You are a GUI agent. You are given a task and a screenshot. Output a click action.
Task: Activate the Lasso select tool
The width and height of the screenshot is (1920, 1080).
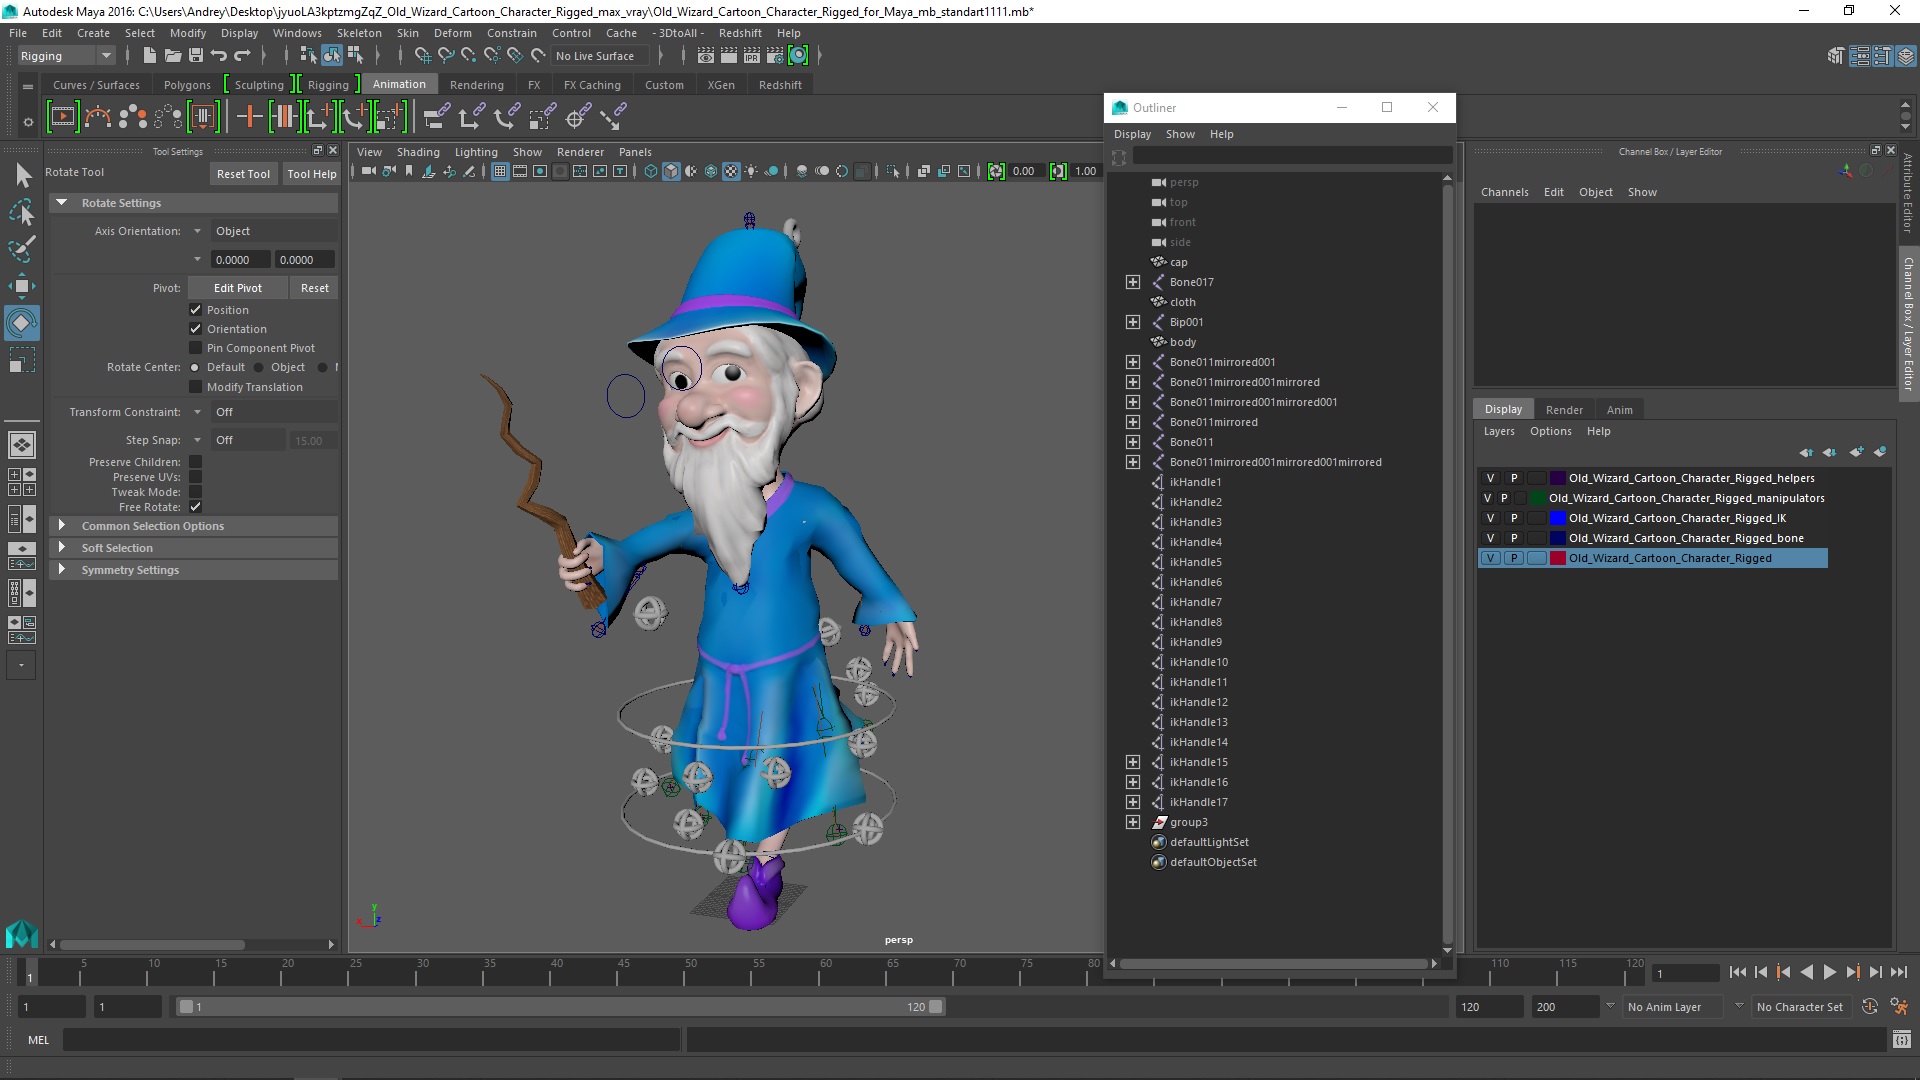coord(22,212)
